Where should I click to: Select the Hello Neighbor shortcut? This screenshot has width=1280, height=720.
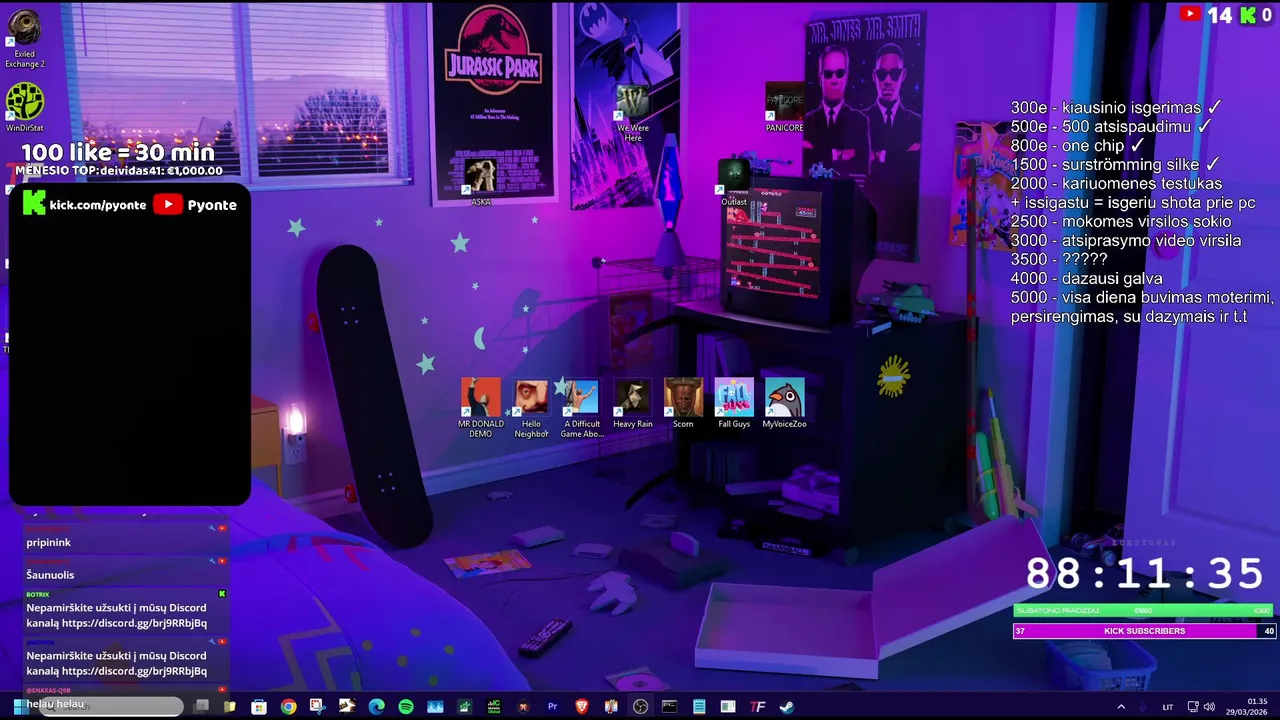click(531, 408)
